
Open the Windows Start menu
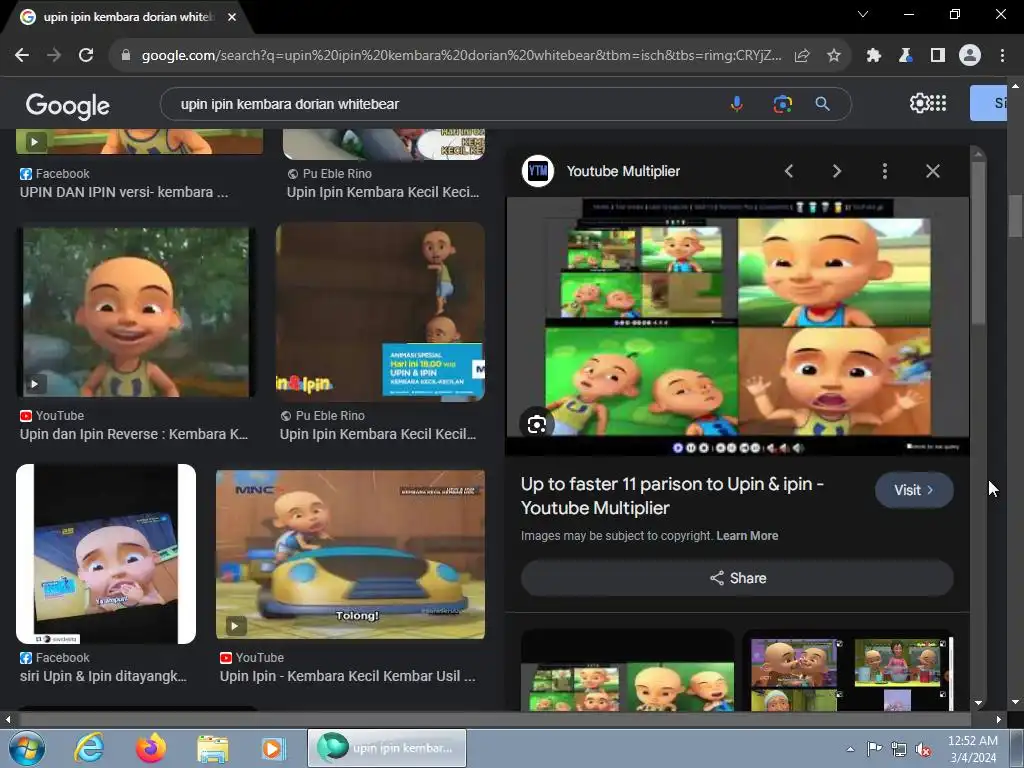[27, 748]
